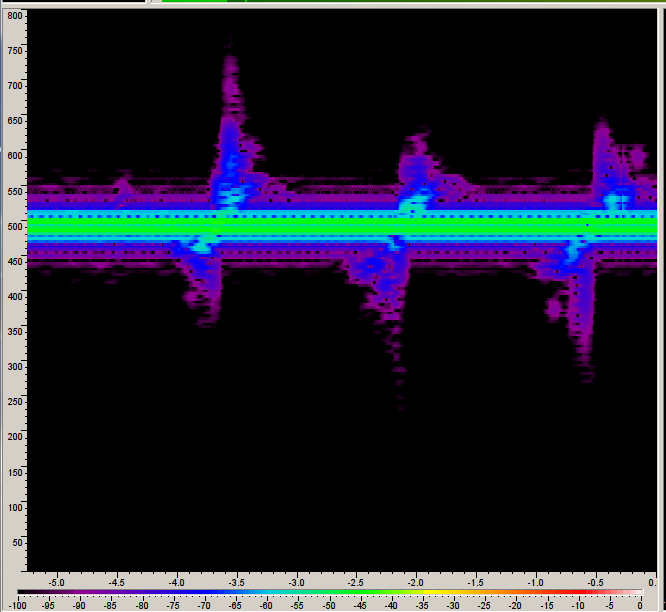Select the -50 value on the color scale

point(329,606)
